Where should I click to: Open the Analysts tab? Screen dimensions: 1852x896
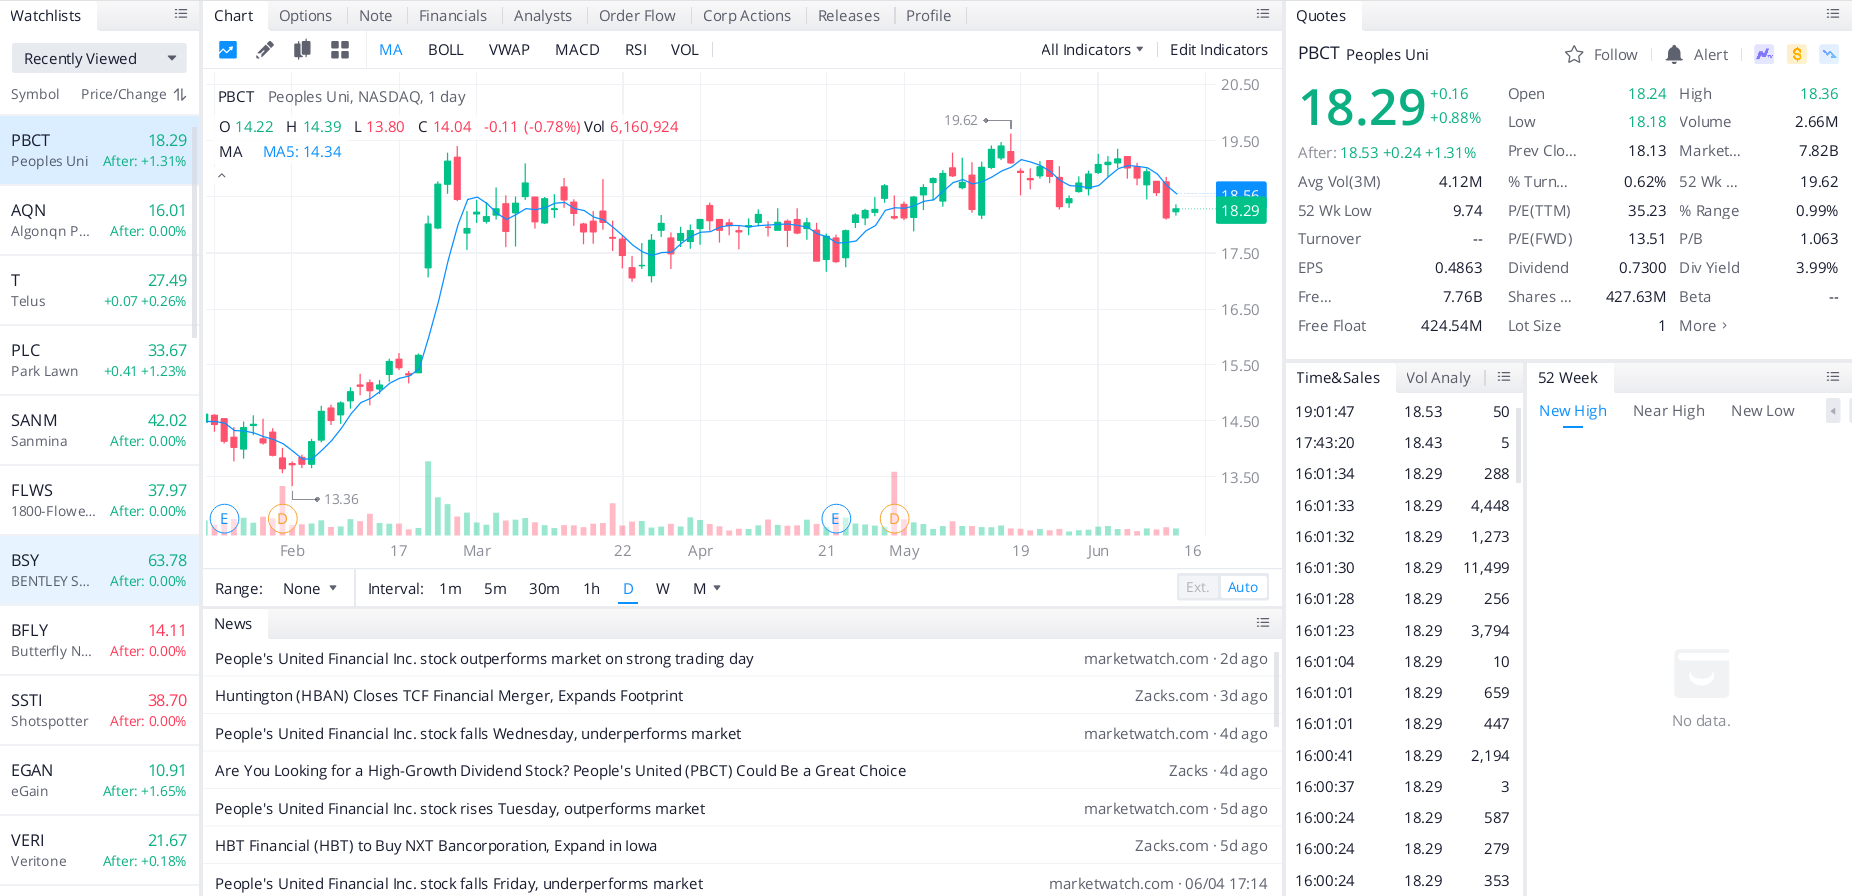pyautogui.click(x=543, y=16)
